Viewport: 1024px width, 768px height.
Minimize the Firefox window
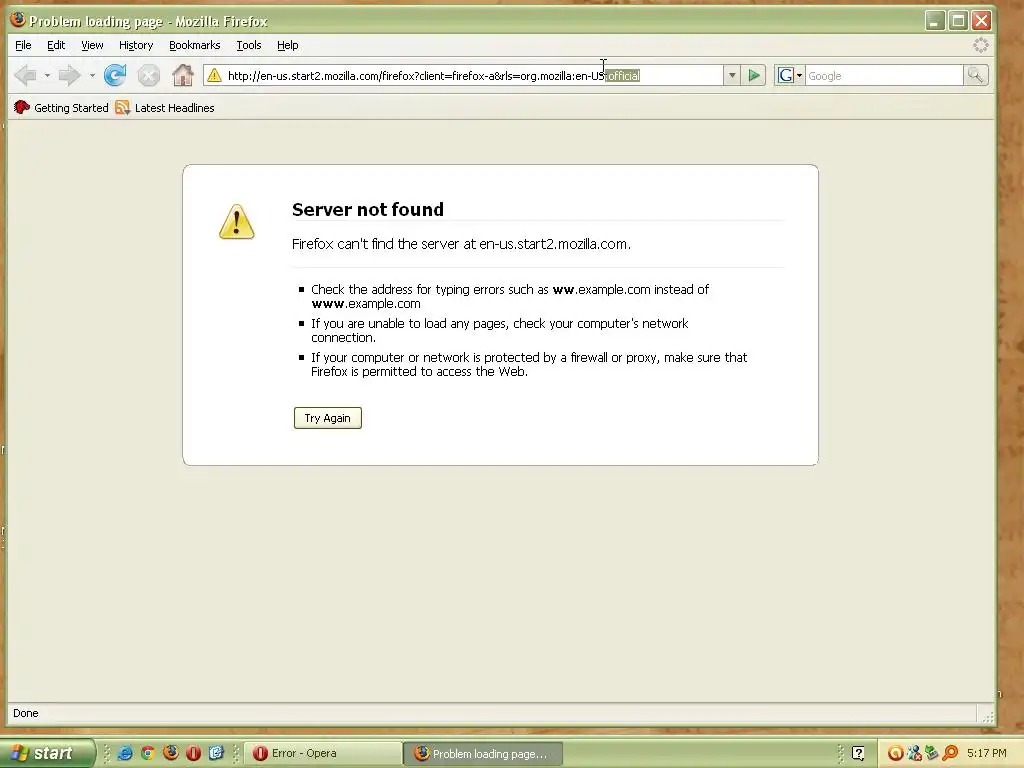coord(935,21)
